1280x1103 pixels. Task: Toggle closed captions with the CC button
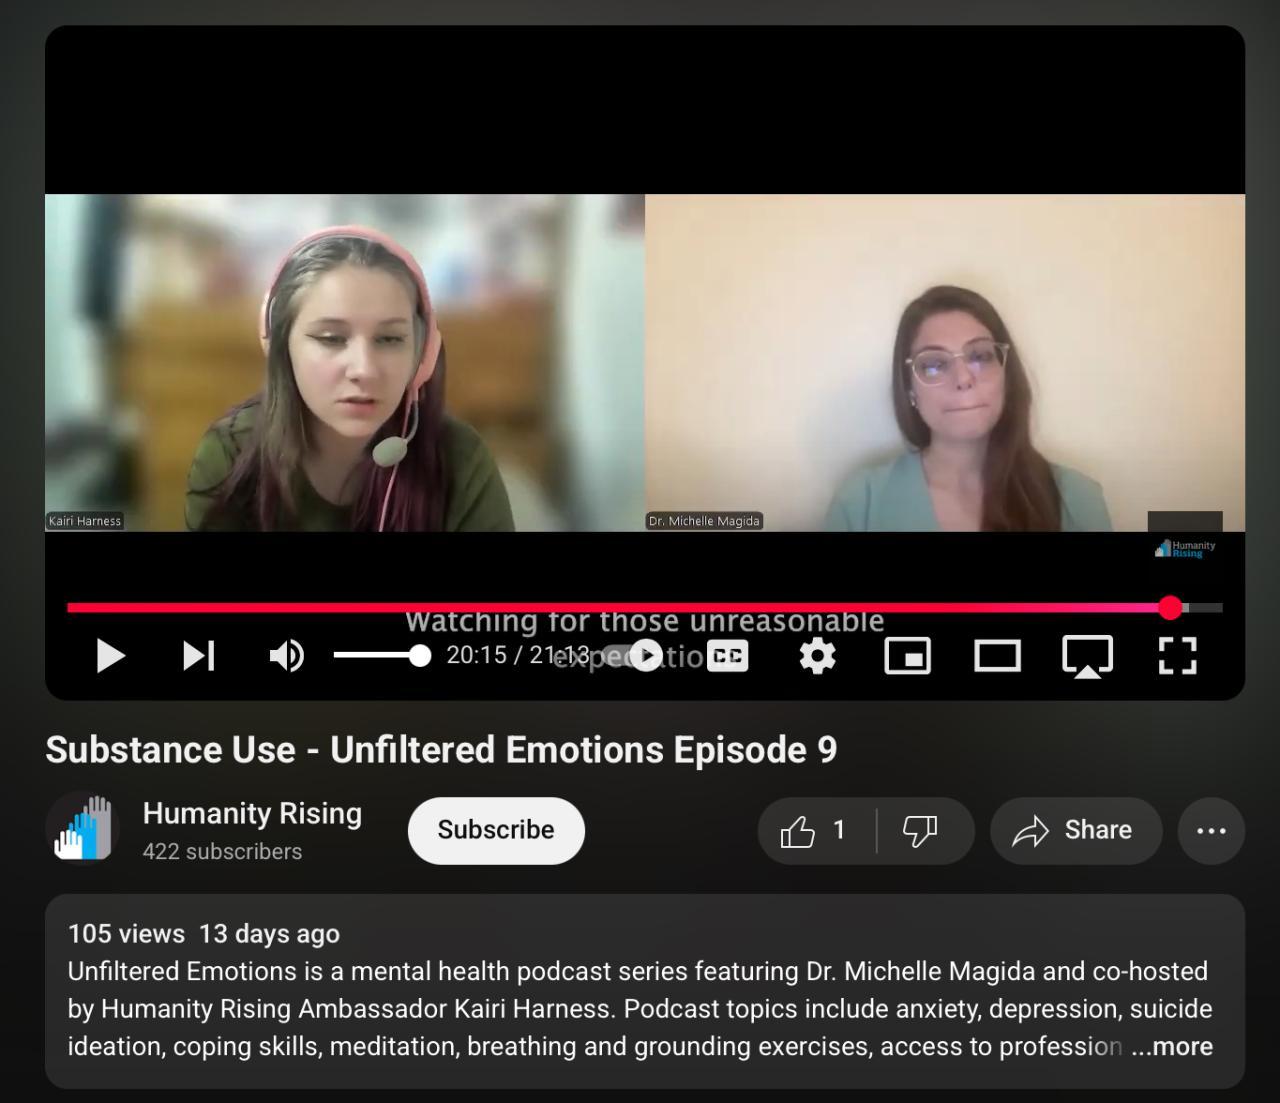click(x=727, y=656)
